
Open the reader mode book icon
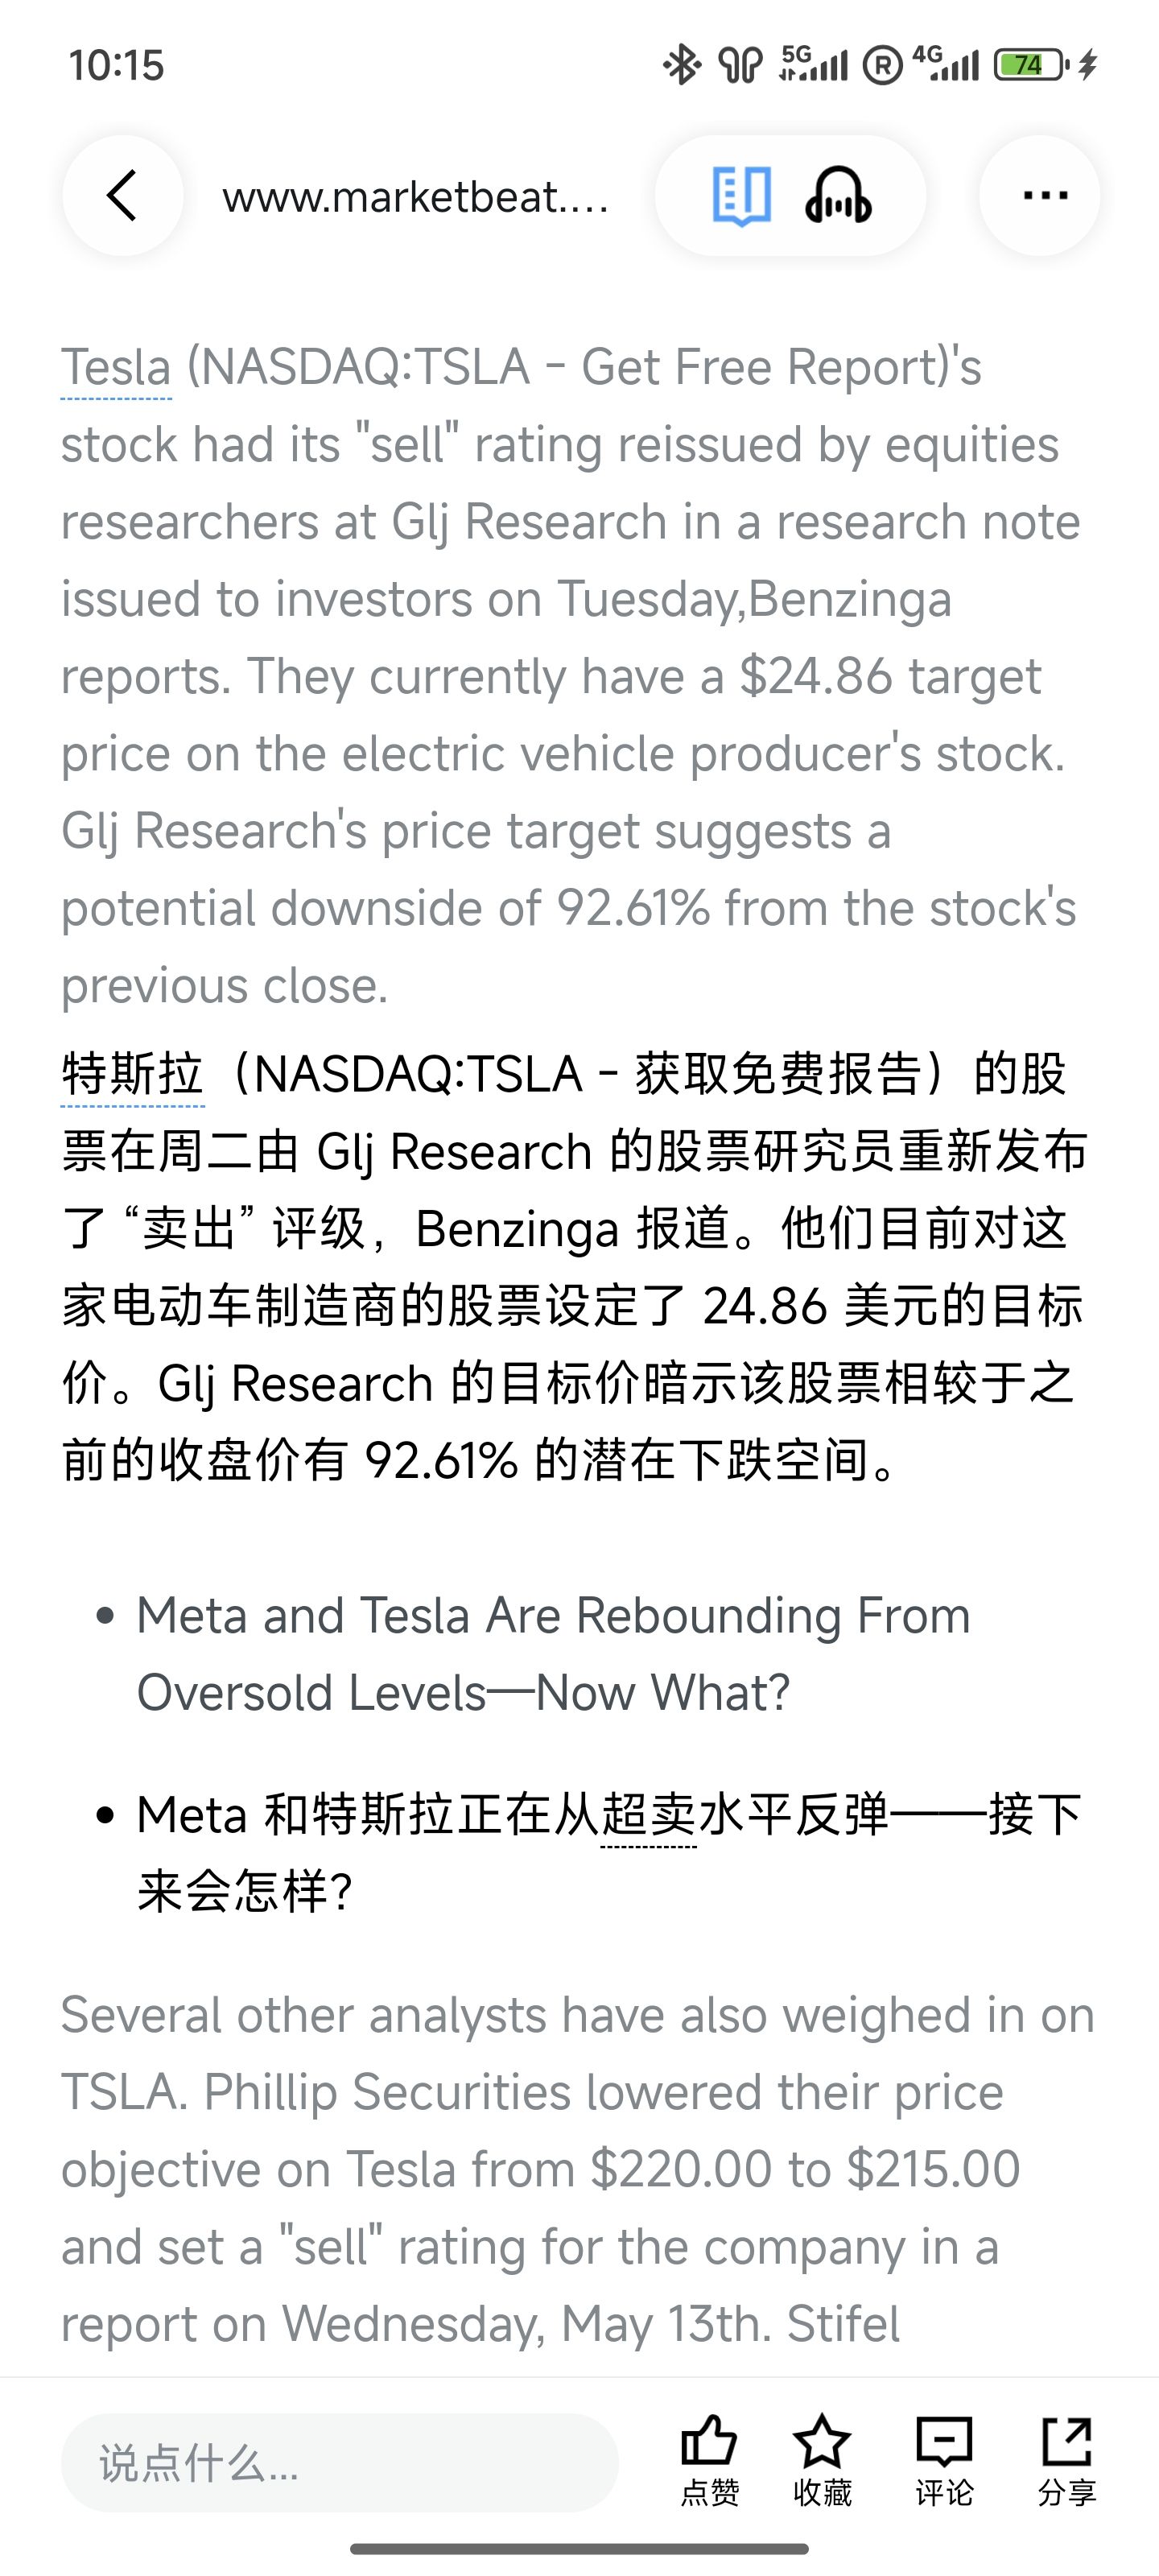point(741,196)
